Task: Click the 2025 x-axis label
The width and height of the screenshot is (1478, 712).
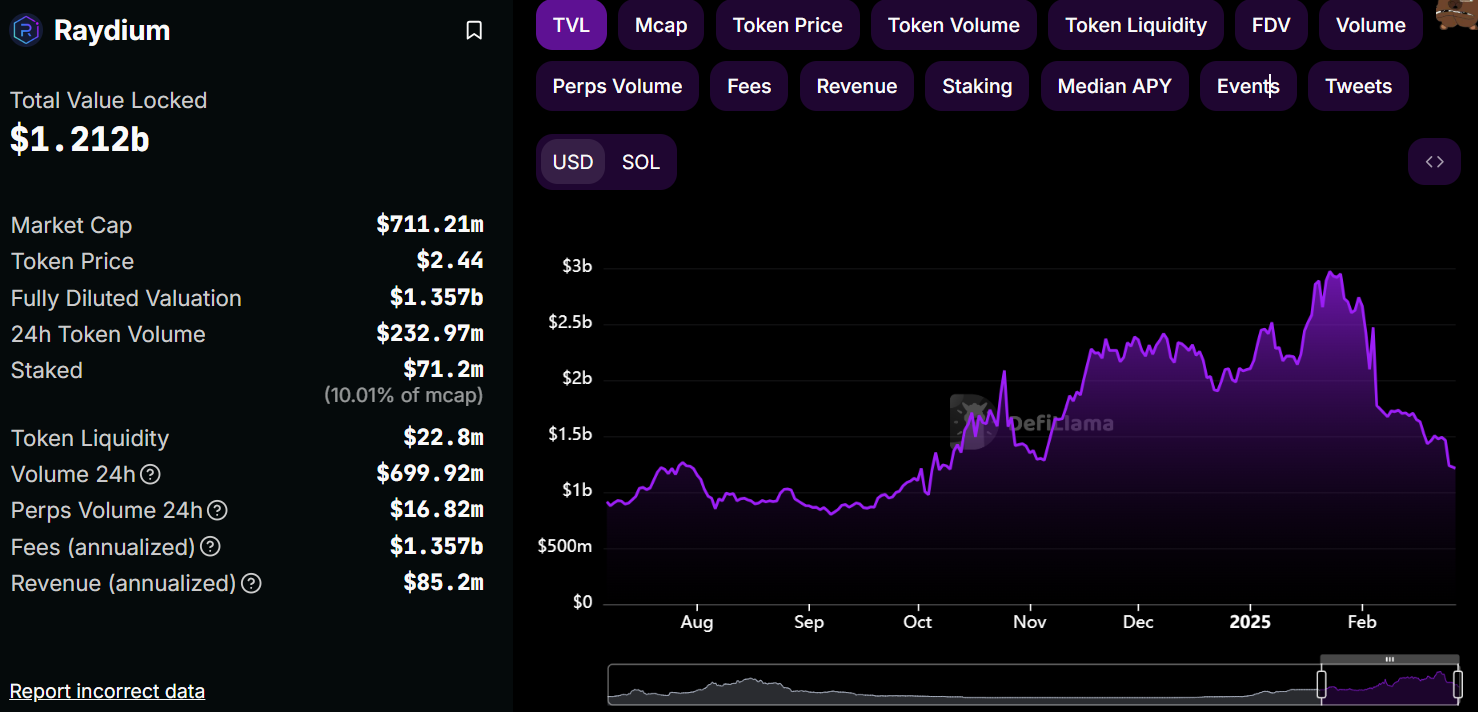Action: pyautogui.click(x=1250, y=622)
